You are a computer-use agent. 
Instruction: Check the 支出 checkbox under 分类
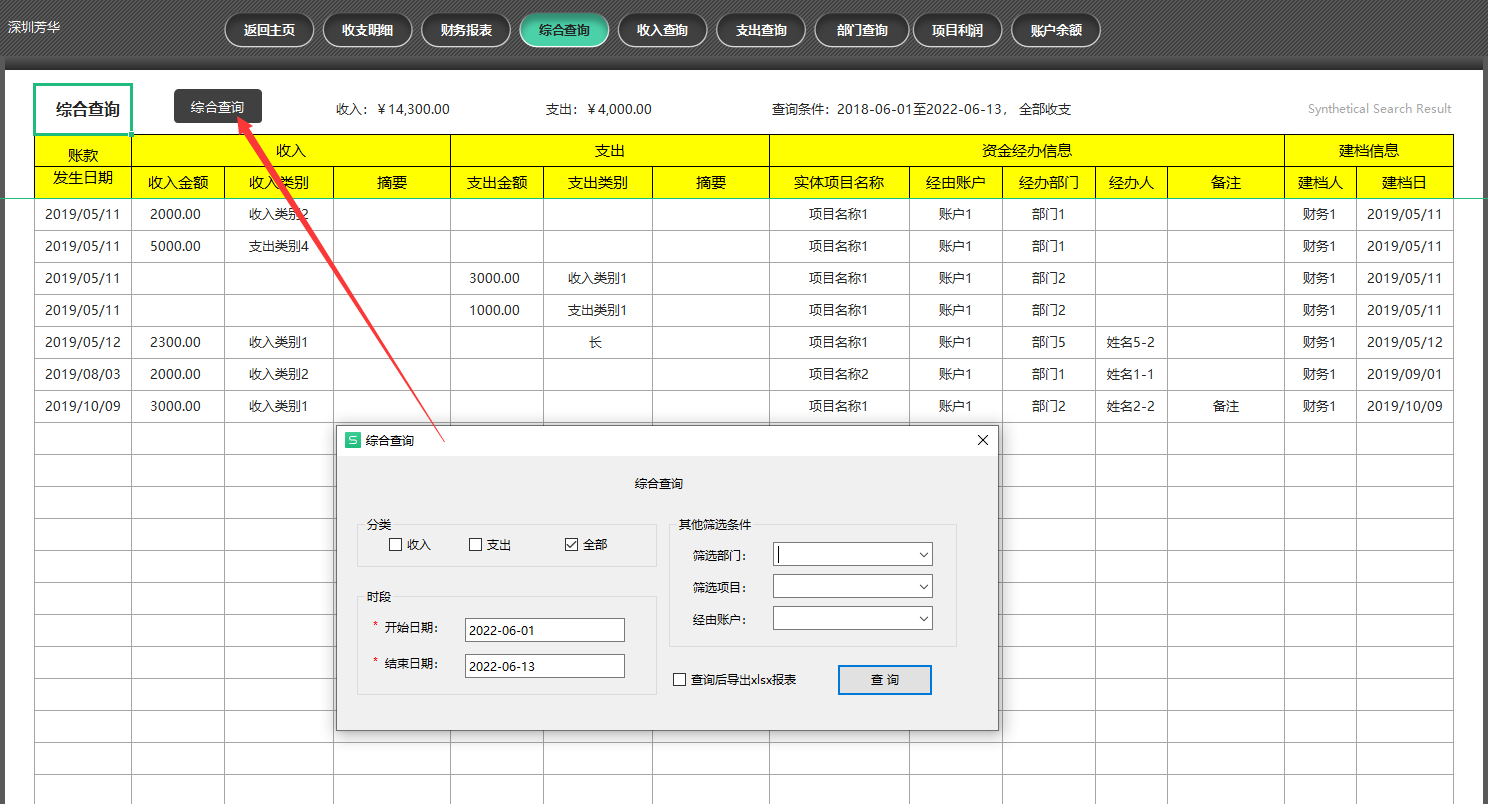coord(475,545)
